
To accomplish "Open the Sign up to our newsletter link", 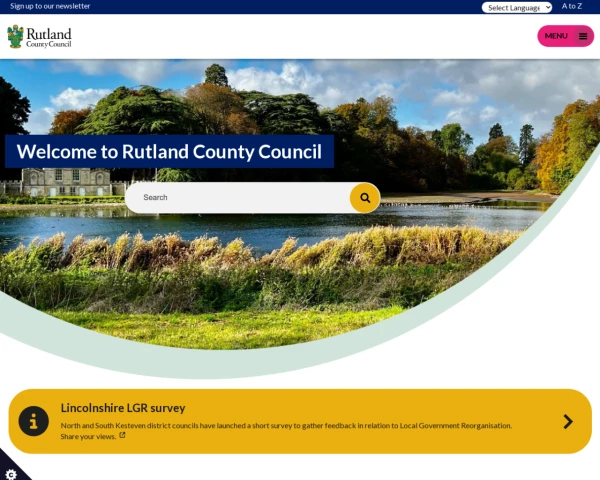I will click(50, 6).
